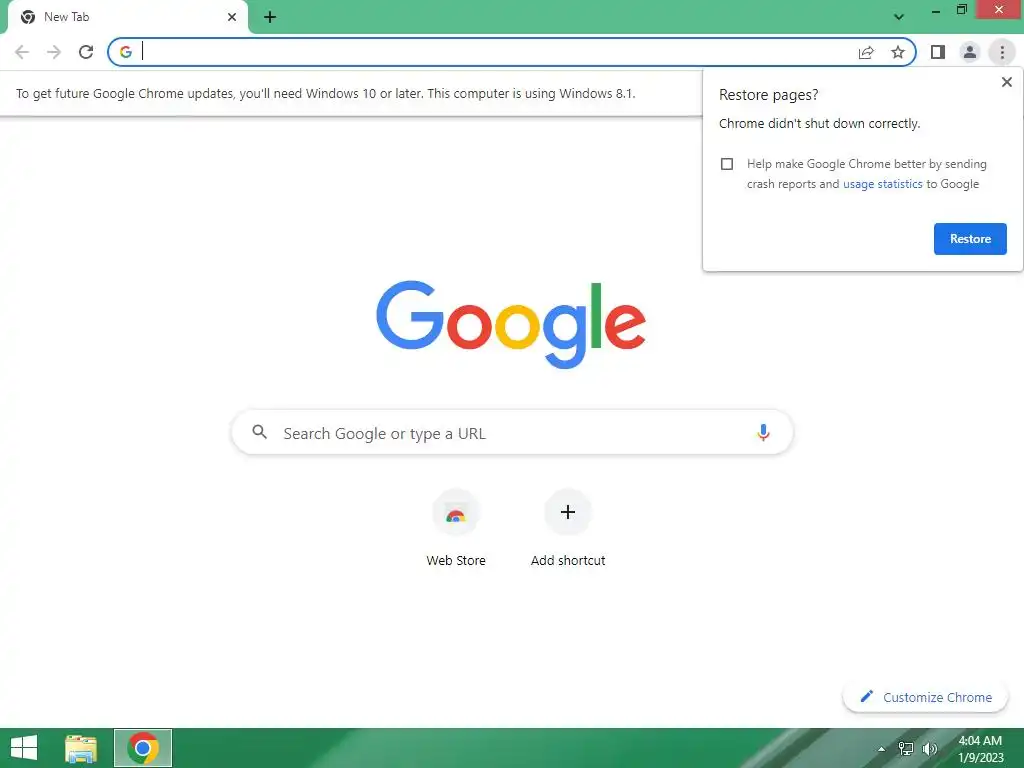Show hidden system tray icons
Image resolution: width=1024 pixels, height=768 pixels.
coord(882,749)
